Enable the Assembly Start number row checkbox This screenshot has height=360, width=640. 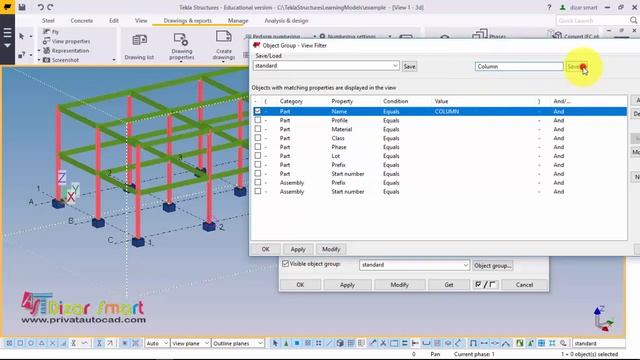(258, 191)
